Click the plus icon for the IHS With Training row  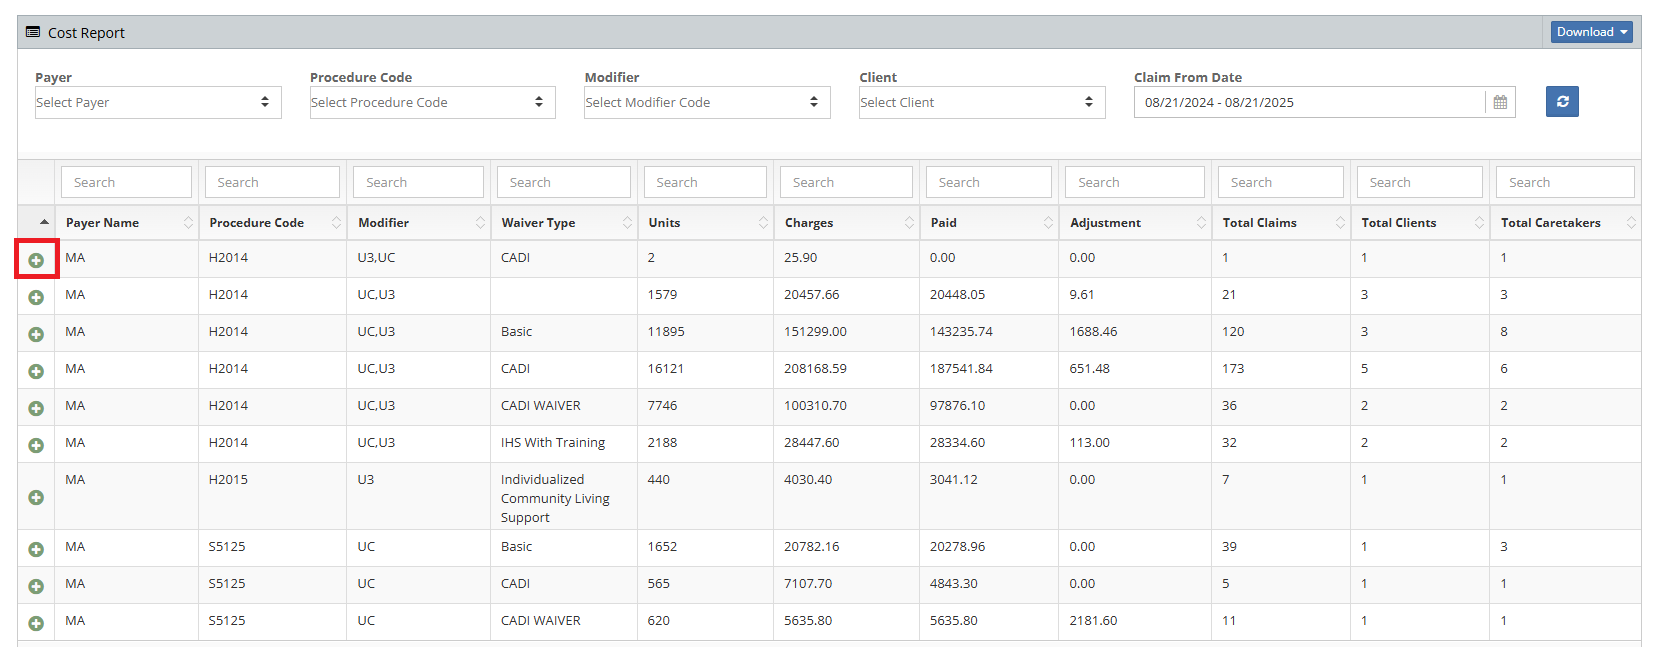click(36, 445)
